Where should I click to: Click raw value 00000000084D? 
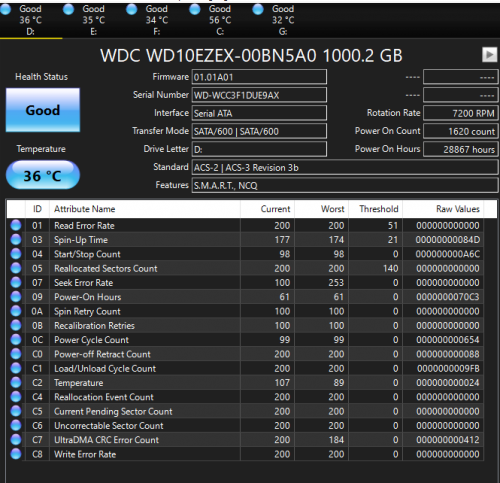(448, 240)
